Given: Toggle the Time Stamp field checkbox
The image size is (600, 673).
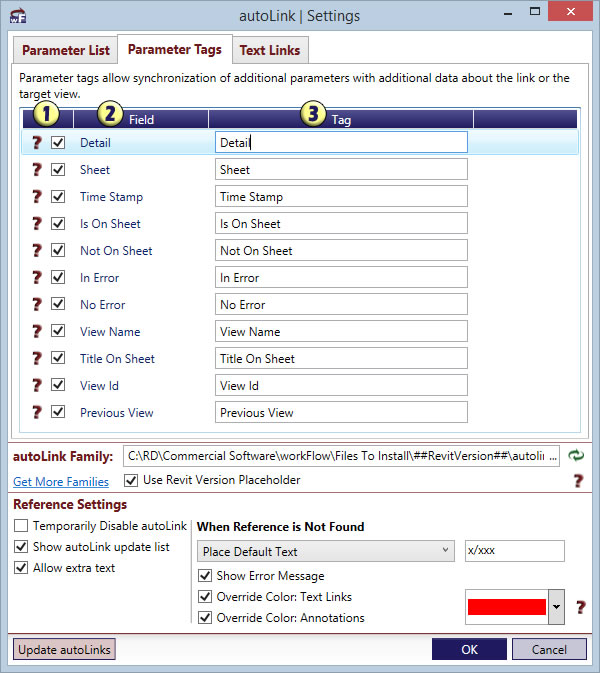Looking at the screenshot, I should tap(58, 197).
